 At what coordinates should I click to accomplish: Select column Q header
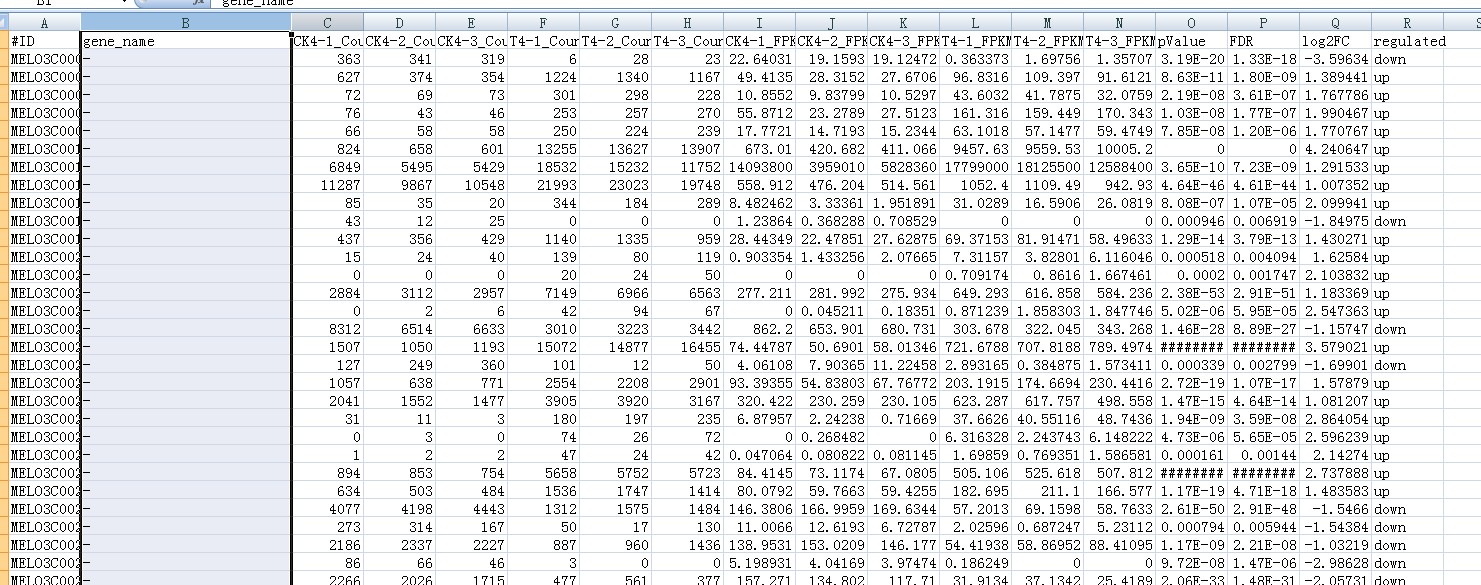pyautogui.click(x=1335, y=22)
